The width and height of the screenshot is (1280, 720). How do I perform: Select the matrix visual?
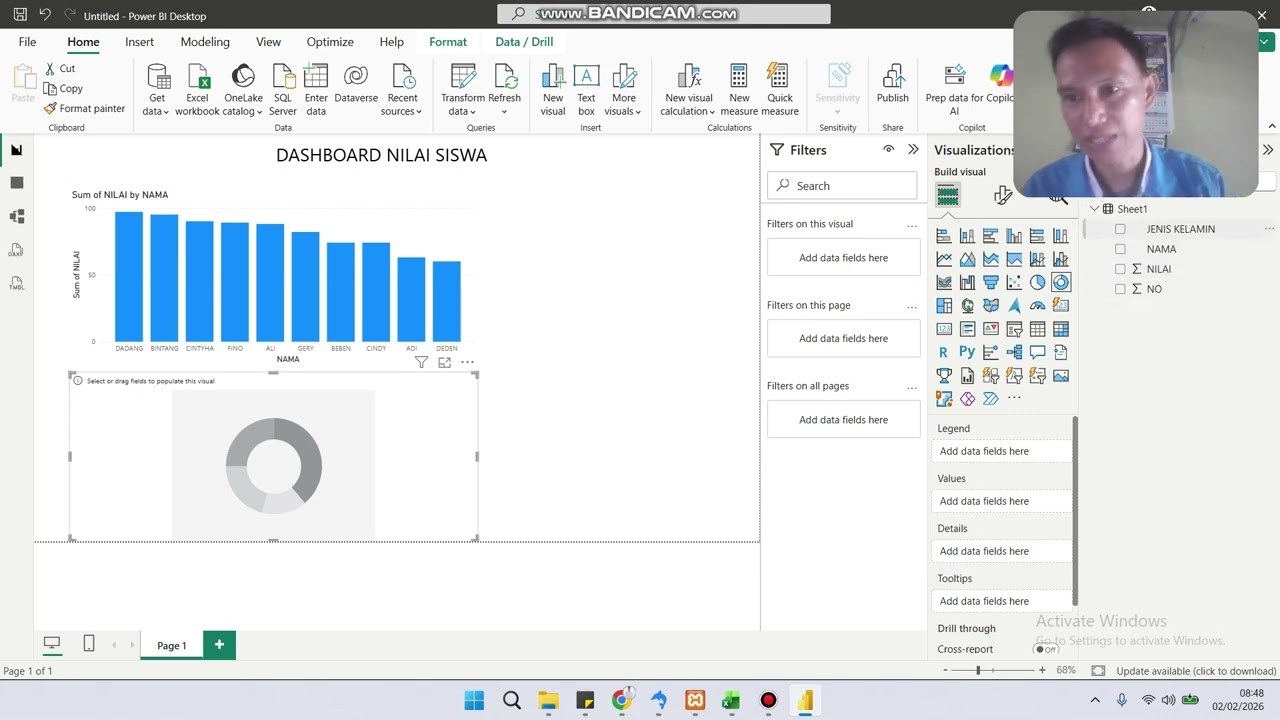pos(1061,329)
